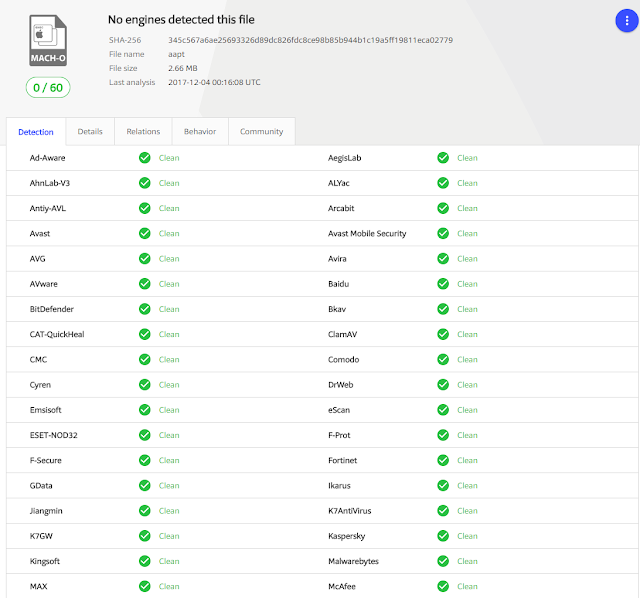The image size is (640, 598).
Task: Click the green check icon for Kingsoft
Action: click(144, 561)
